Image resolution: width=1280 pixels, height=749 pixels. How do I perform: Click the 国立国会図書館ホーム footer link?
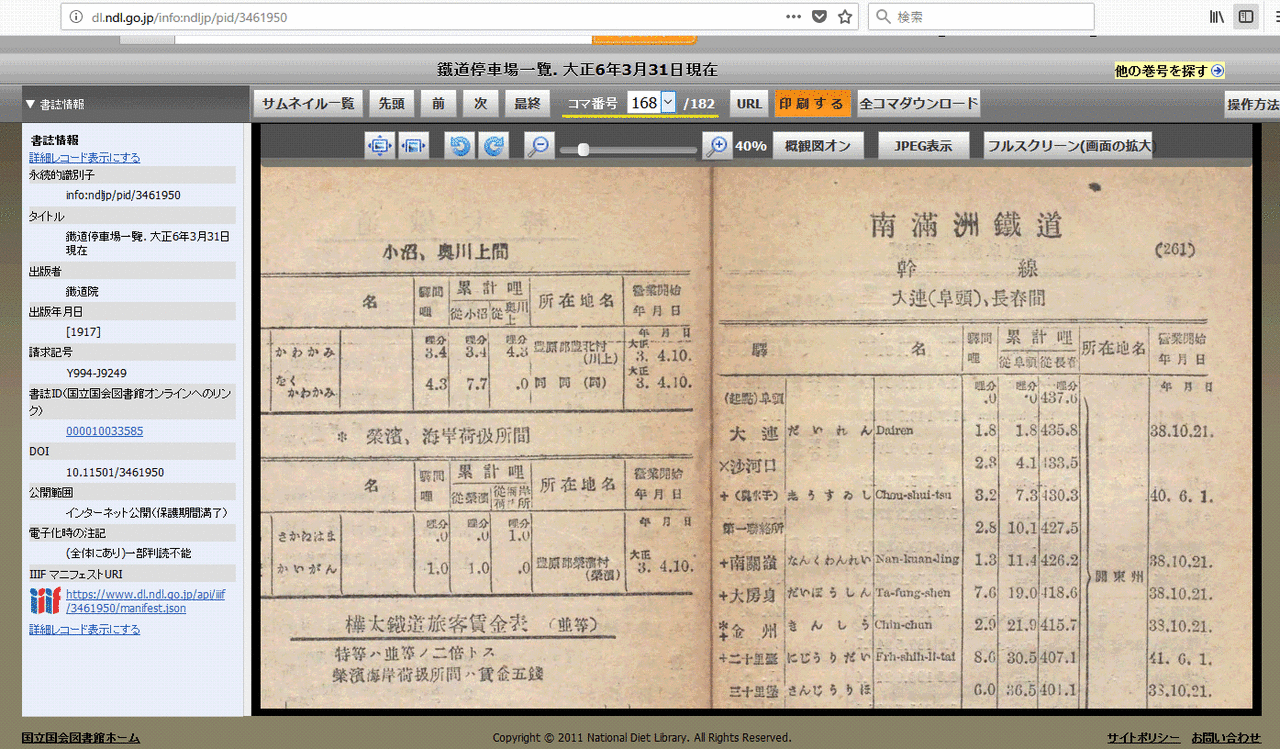(81, 738)
